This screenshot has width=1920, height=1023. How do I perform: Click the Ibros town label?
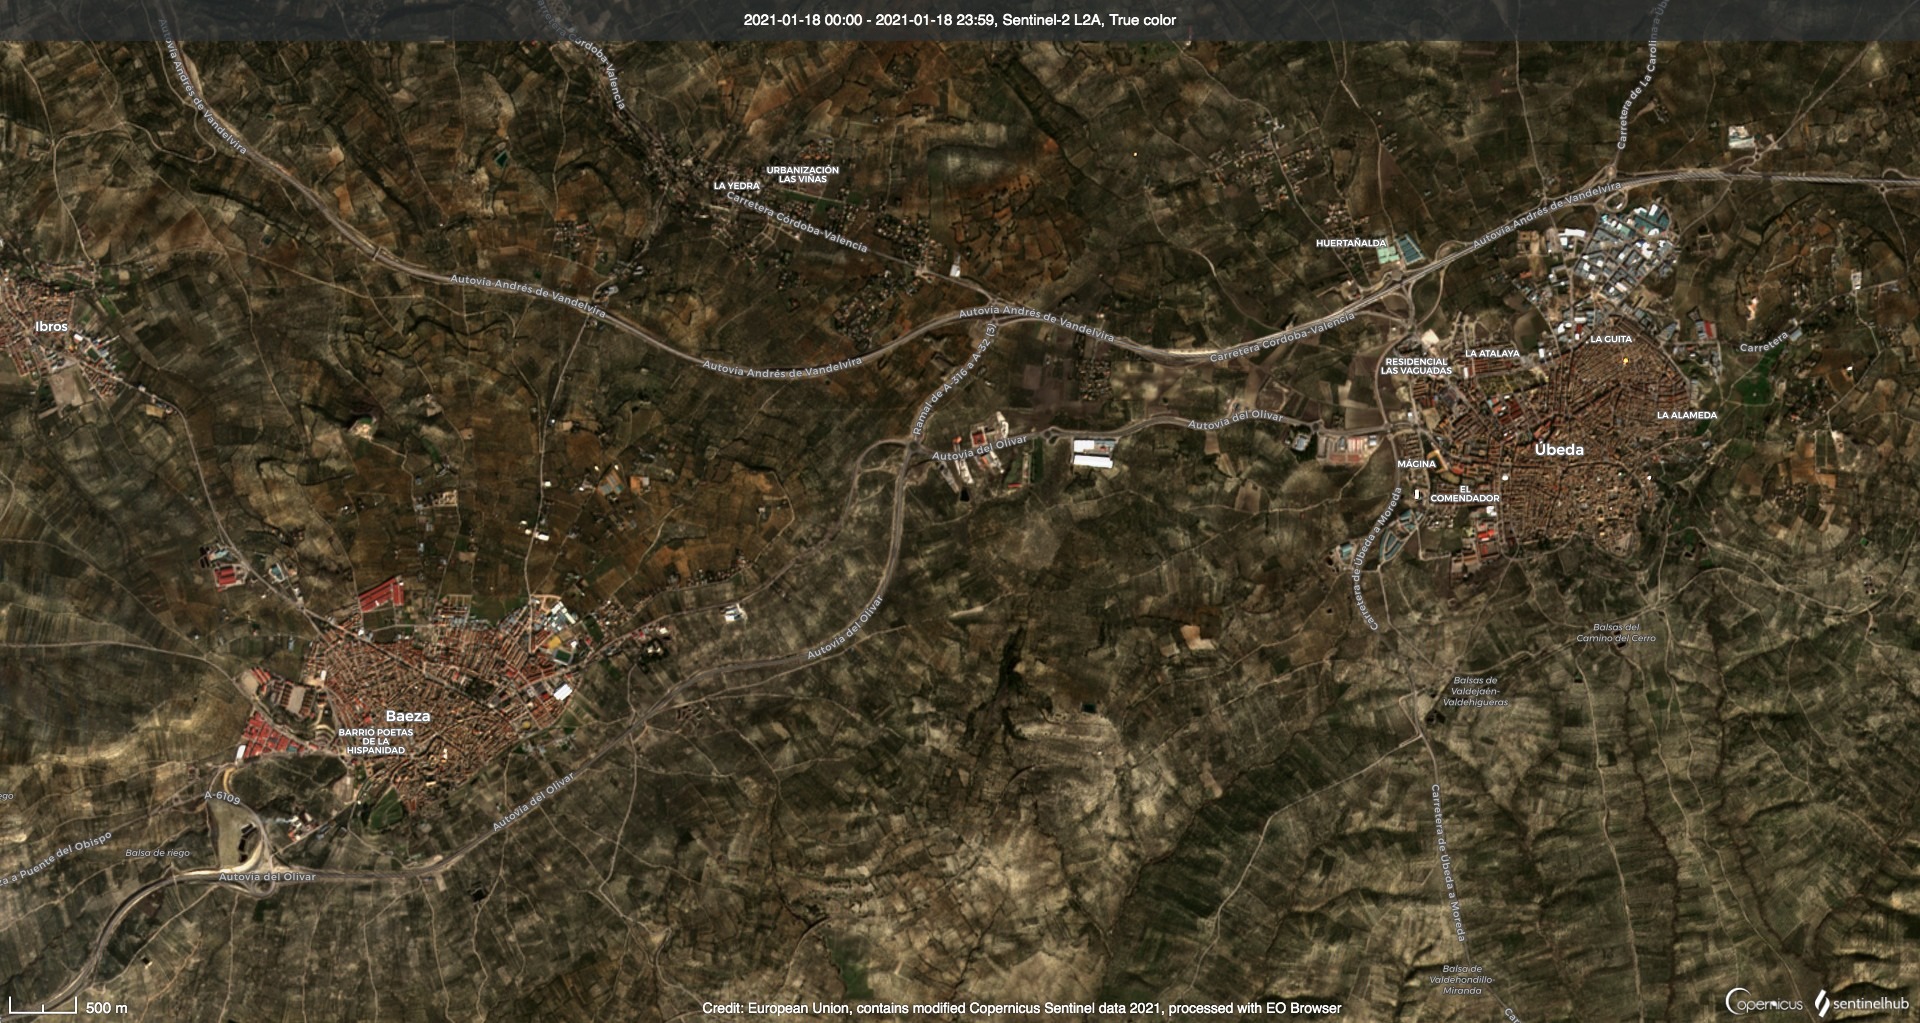click(x=51, y=327)
